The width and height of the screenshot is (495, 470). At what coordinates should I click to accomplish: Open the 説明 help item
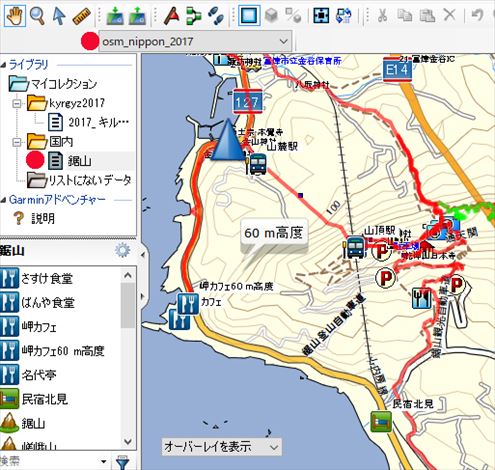33,219
